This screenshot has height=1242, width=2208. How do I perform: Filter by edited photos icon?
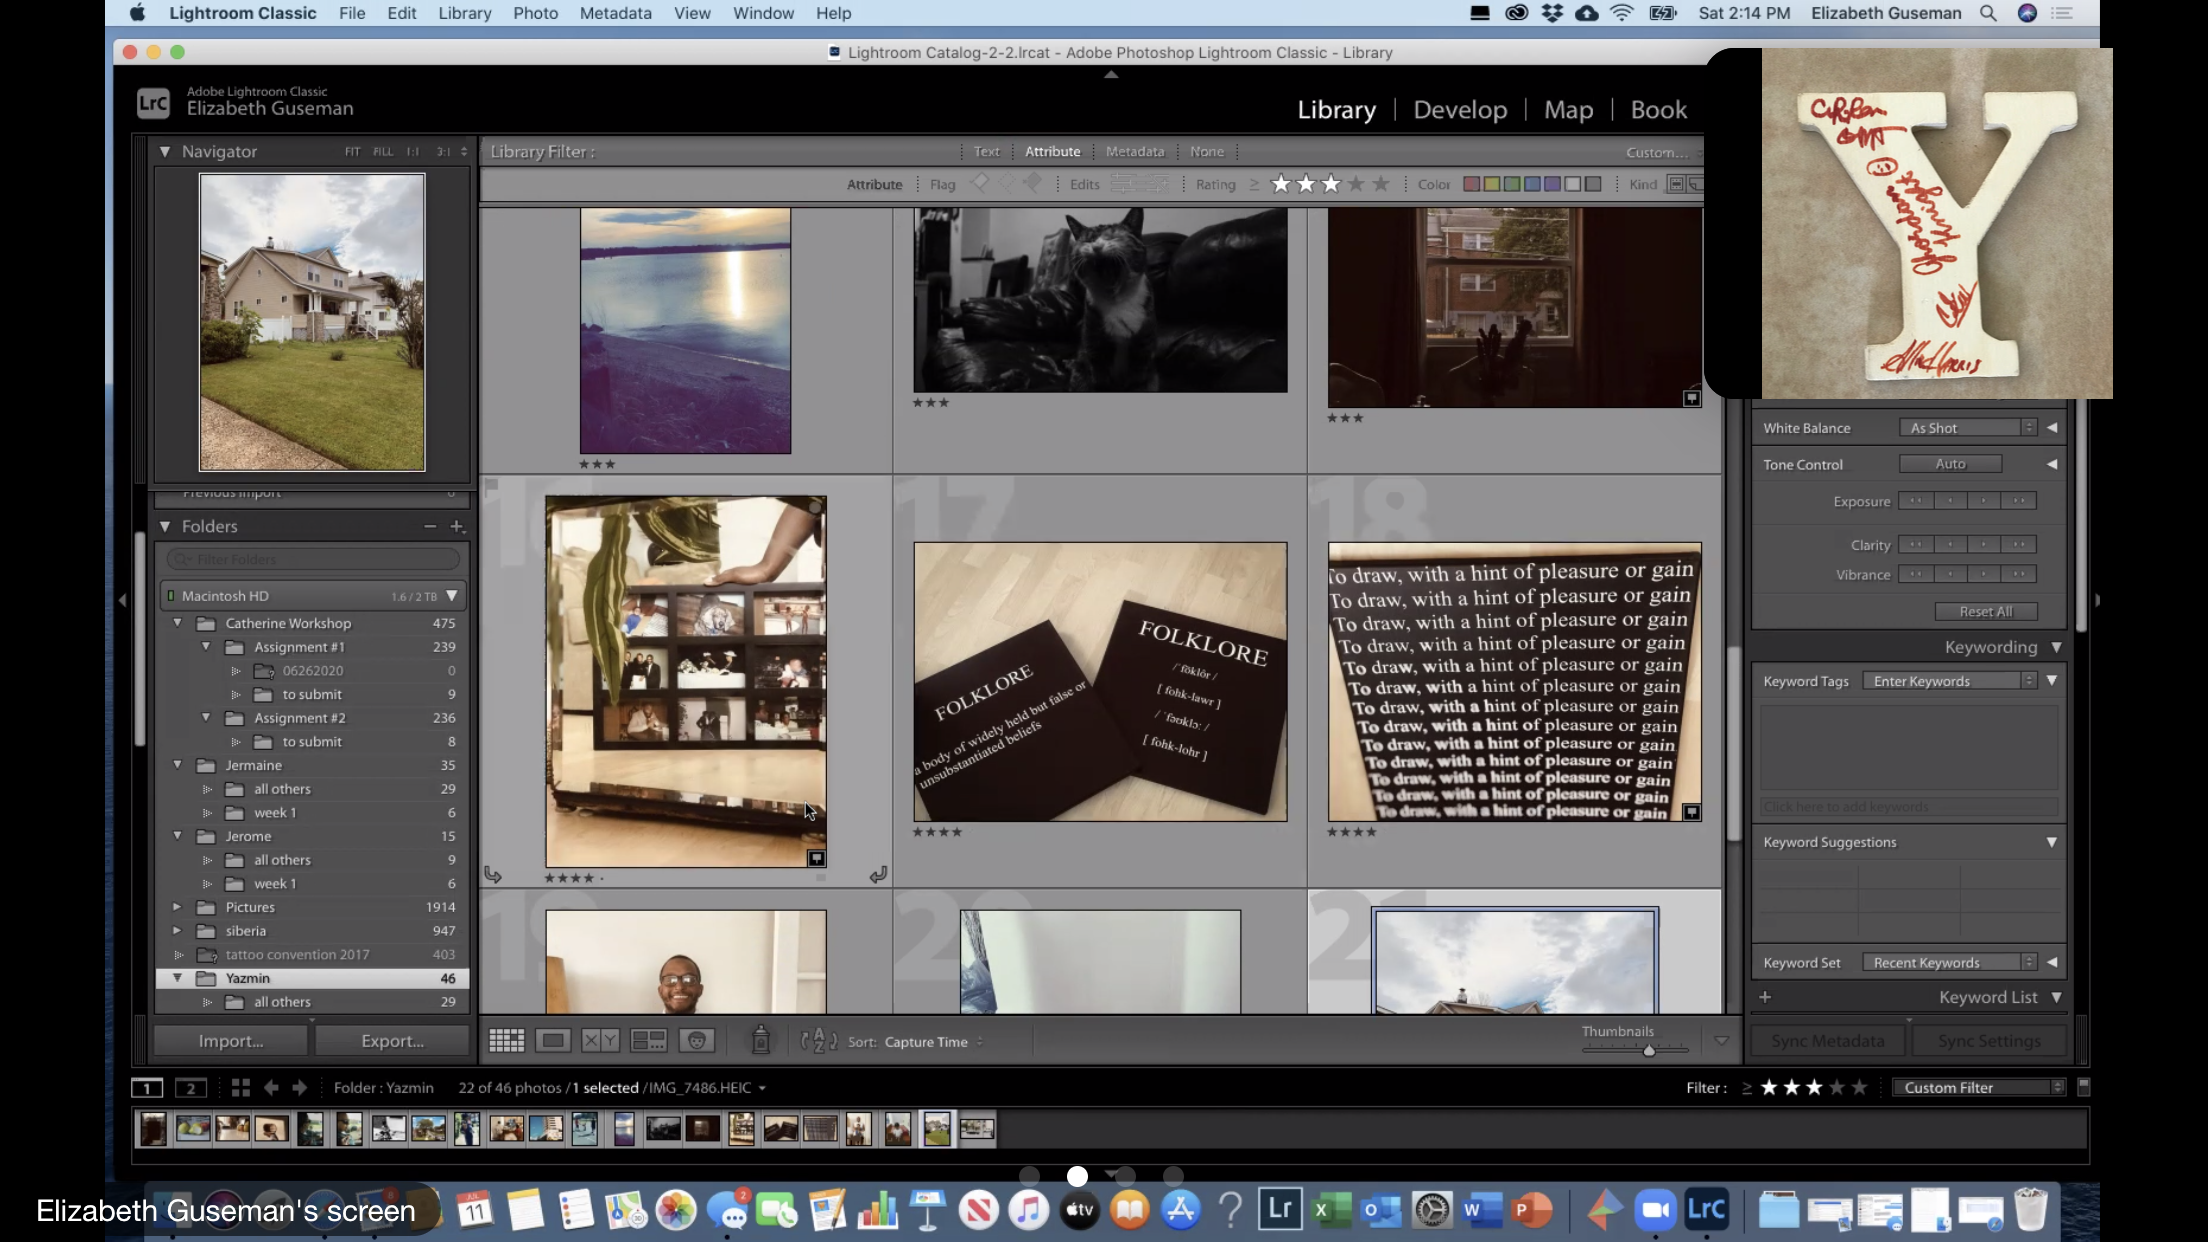tap(1125, 184)
